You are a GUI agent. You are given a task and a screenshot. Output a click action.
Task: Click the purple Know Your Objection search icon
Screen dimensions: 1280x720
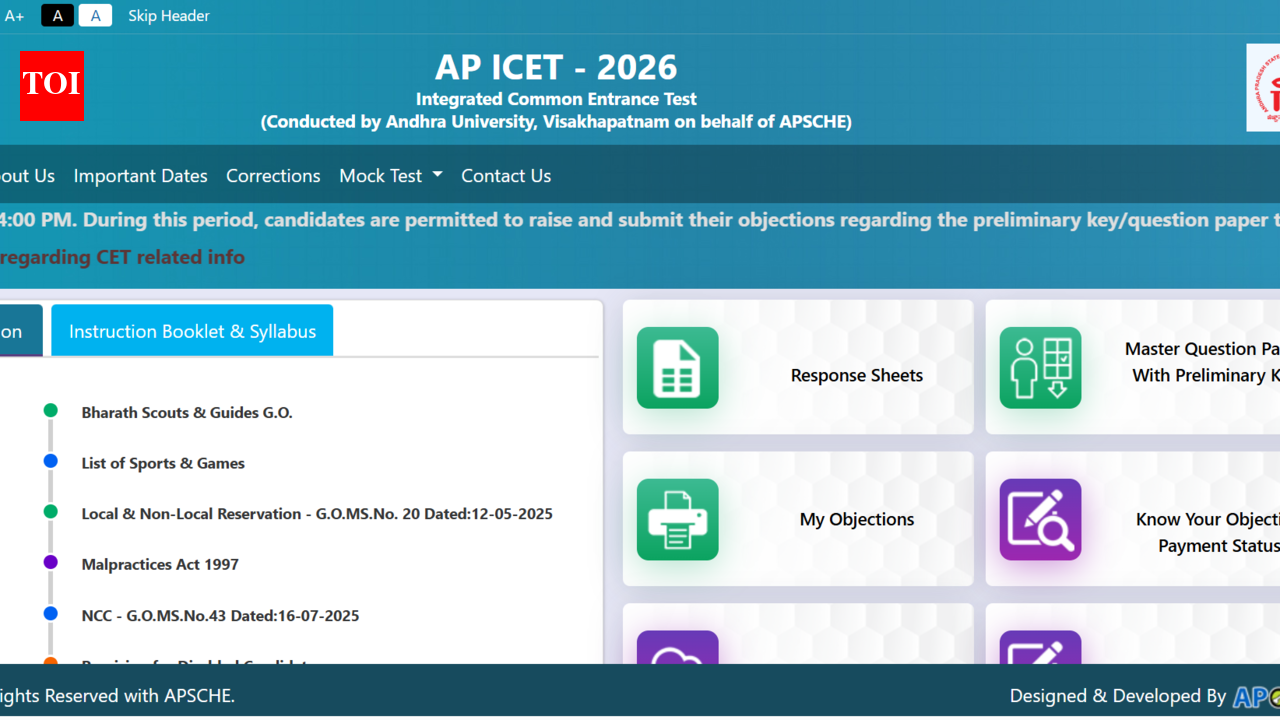coord(1040,519)
